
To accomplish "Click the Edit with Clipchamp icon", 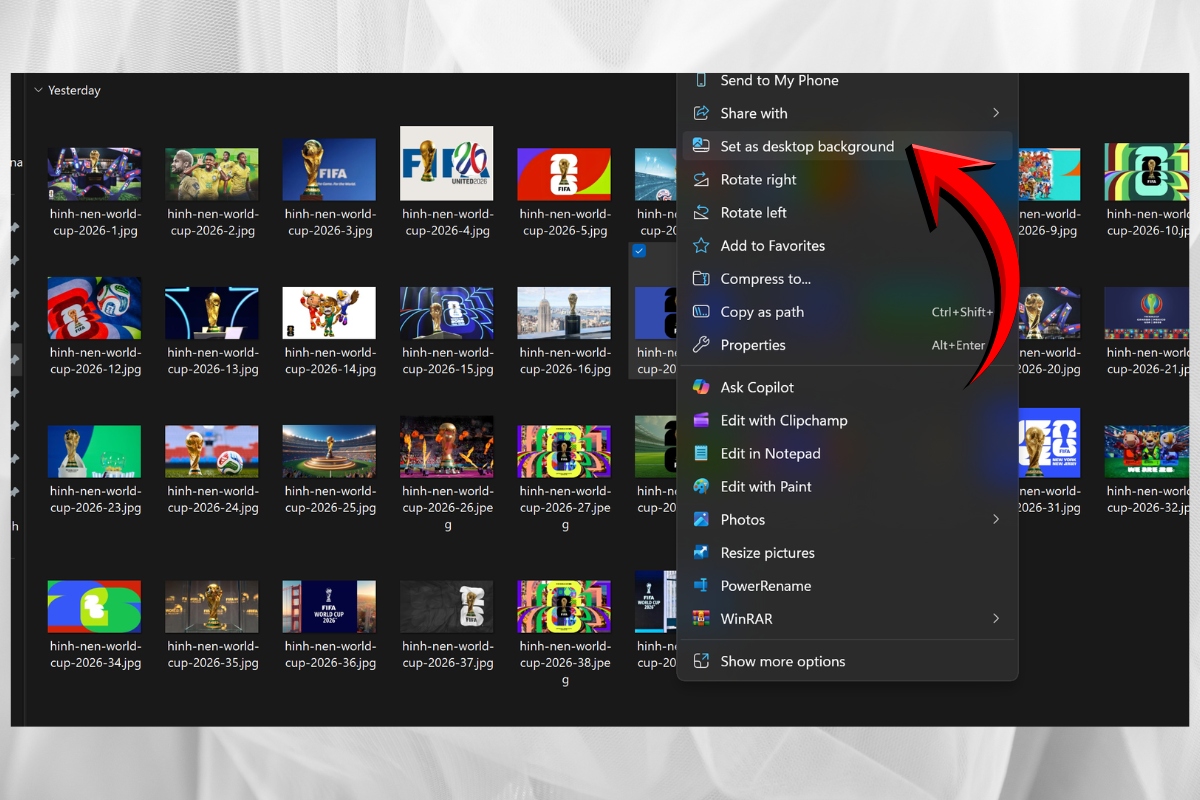I will (701, 420).
